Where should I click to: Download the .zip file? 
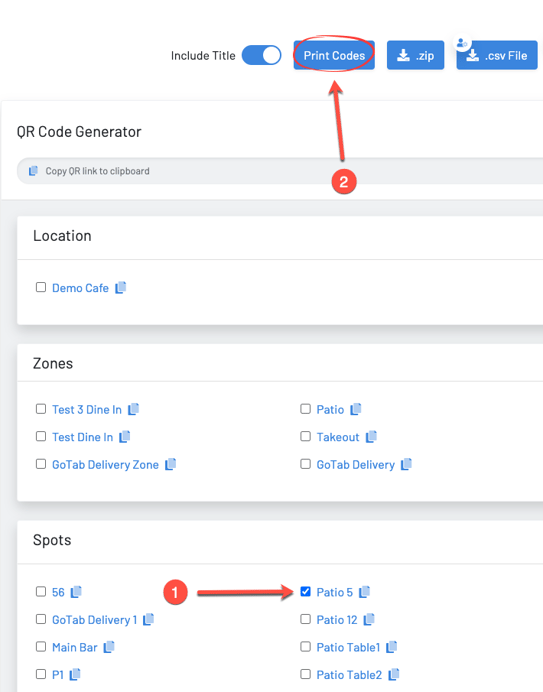[x=415, y=55]
